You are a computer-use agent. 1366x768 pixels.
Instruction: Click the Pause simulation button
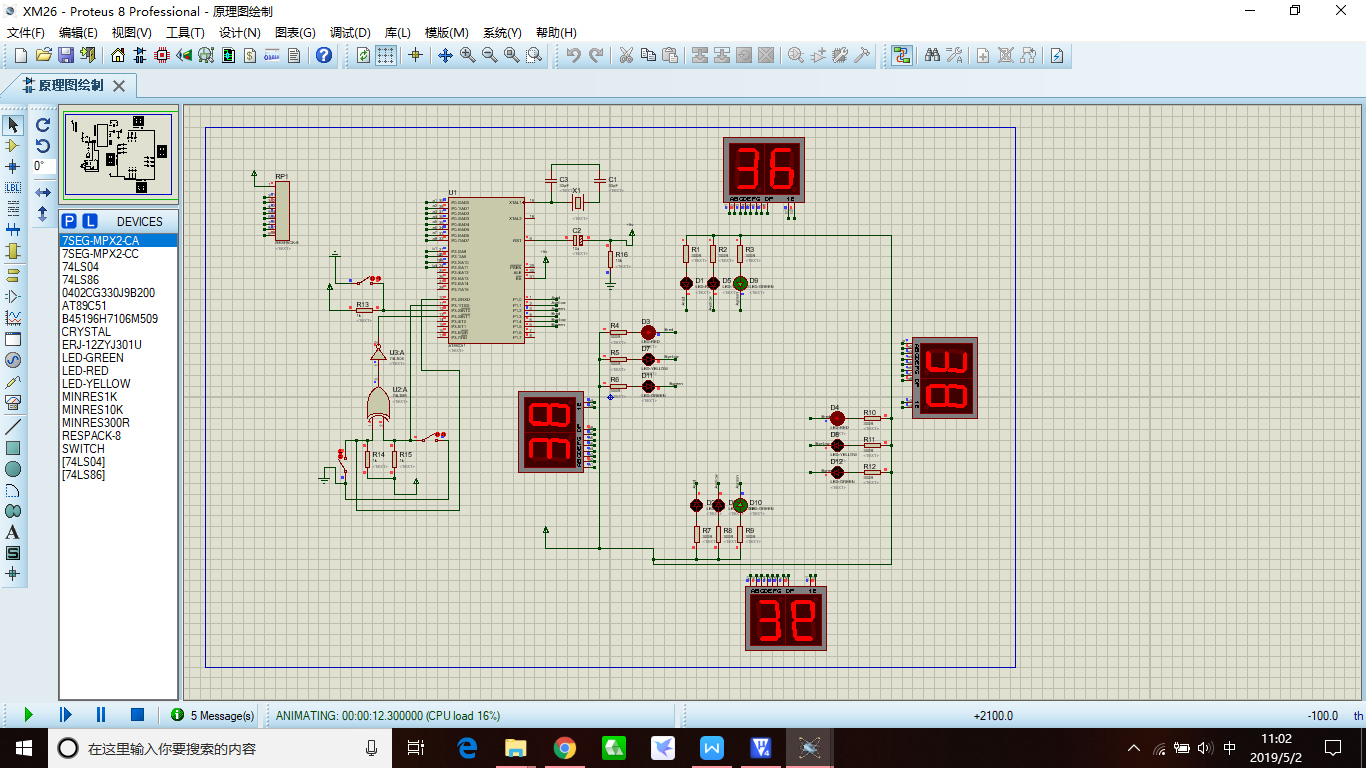101,715
